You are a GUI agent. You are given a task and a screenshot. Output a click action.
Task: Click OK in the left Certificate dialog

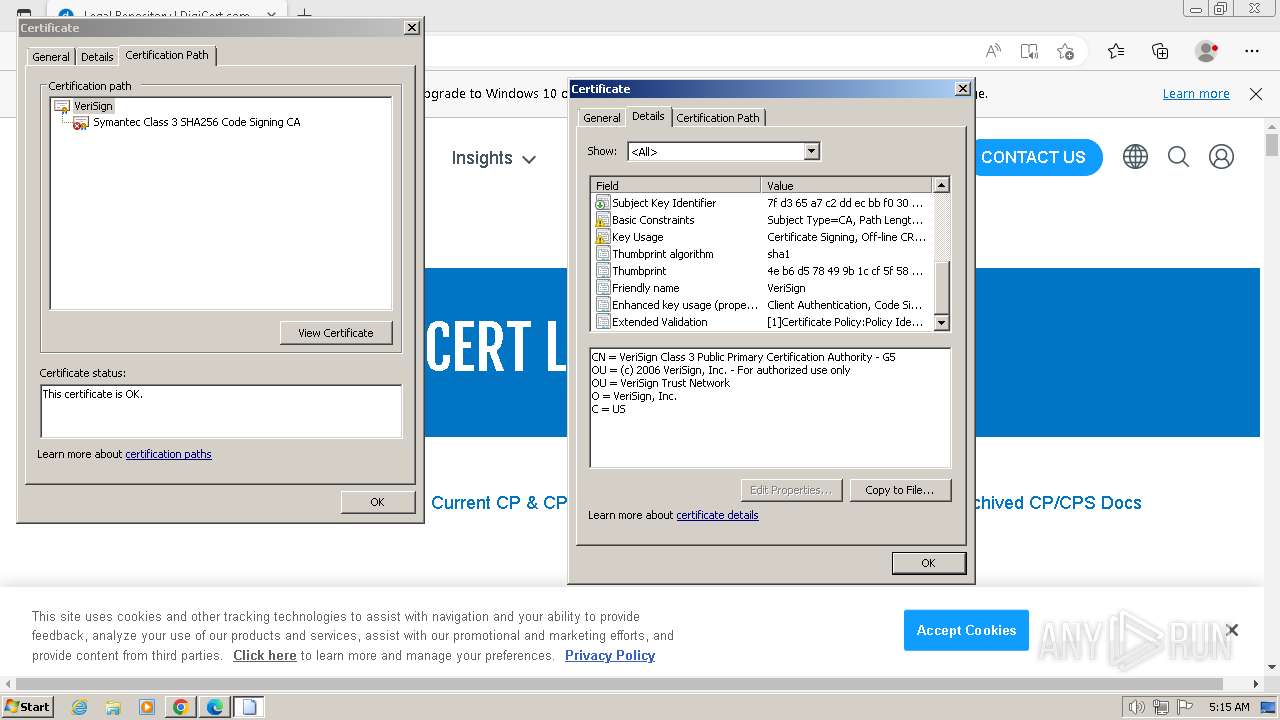click(377, 502)
